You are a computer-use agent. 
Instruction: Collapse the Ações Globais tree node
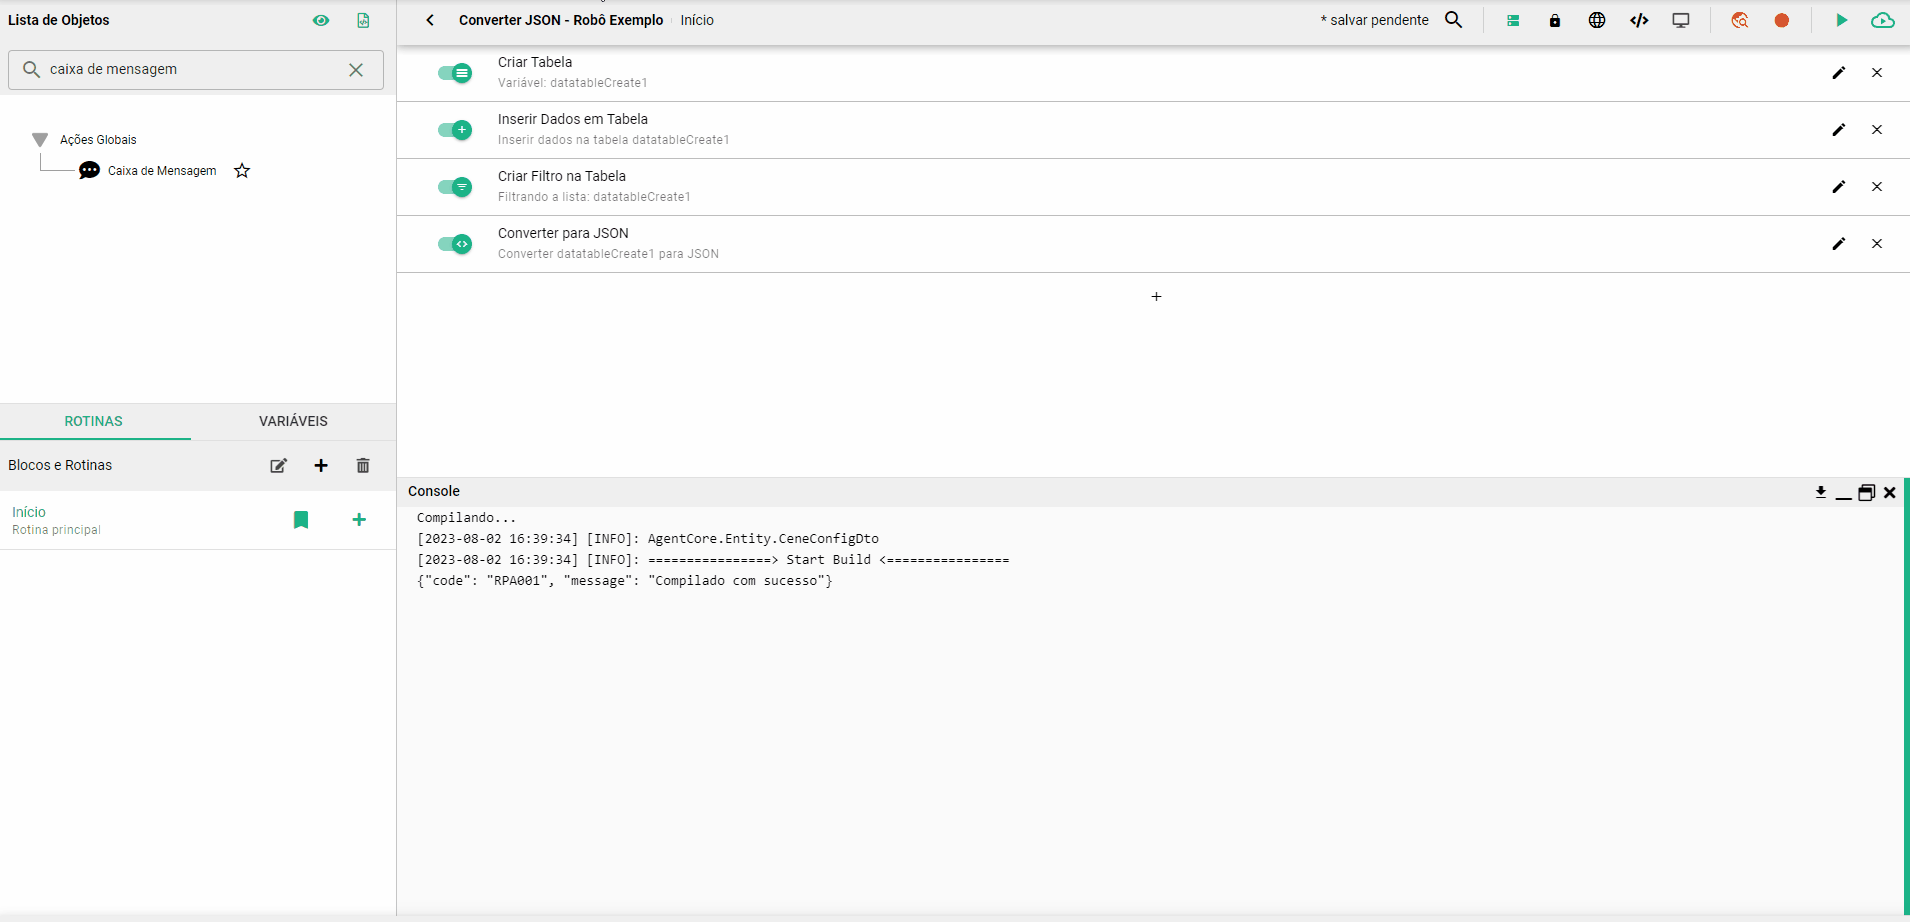(x=40, y=140)
